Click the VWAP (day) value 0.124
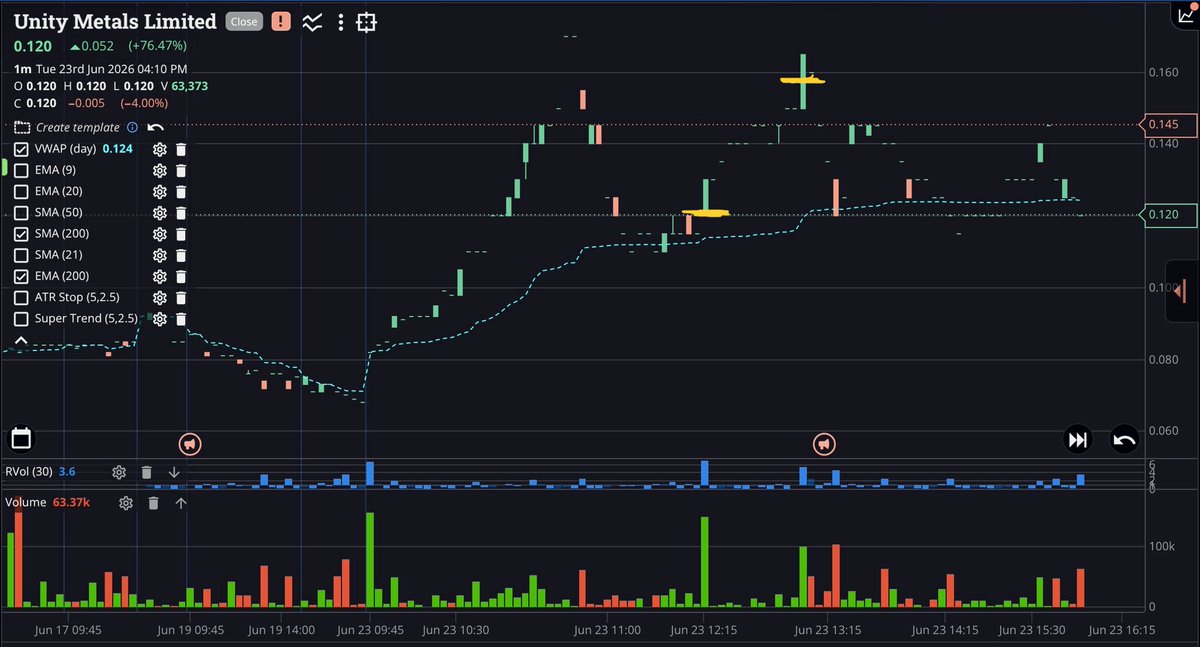The image size is (1200, 647). (117, 149)
